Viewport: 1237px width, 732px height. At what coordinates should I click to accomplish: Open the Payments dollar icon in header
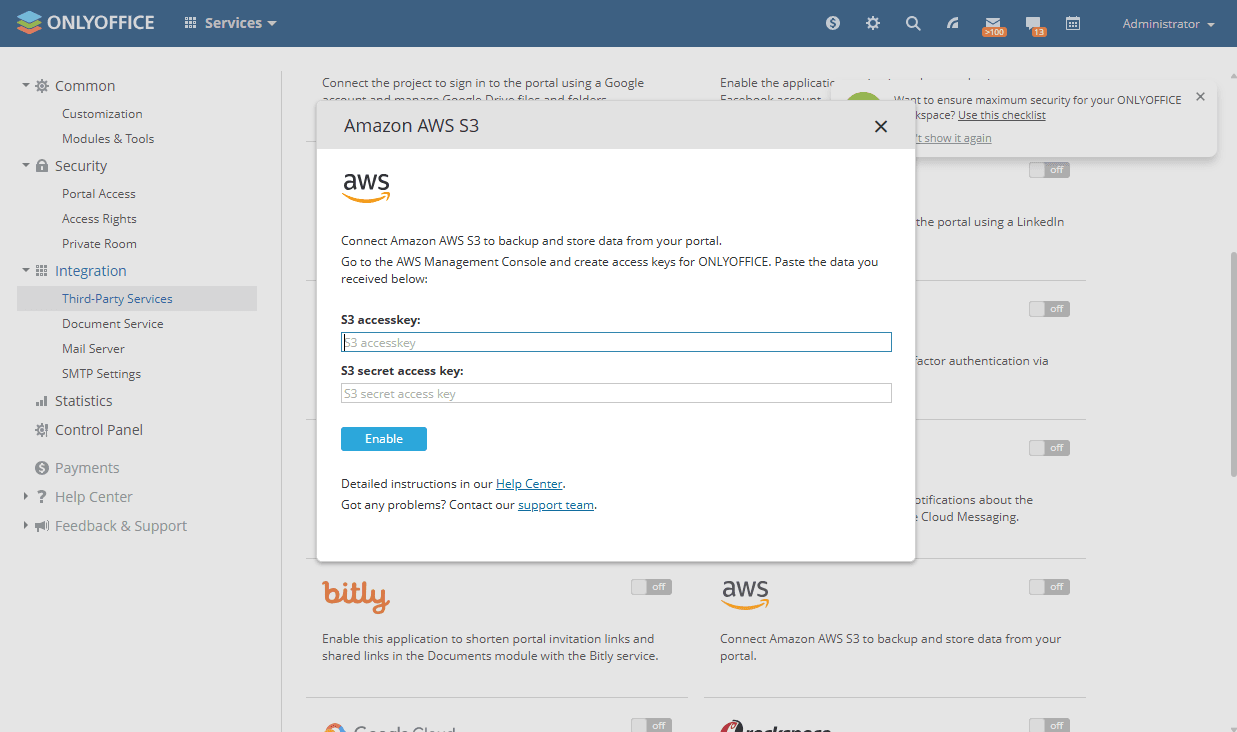tap(833, 23)
